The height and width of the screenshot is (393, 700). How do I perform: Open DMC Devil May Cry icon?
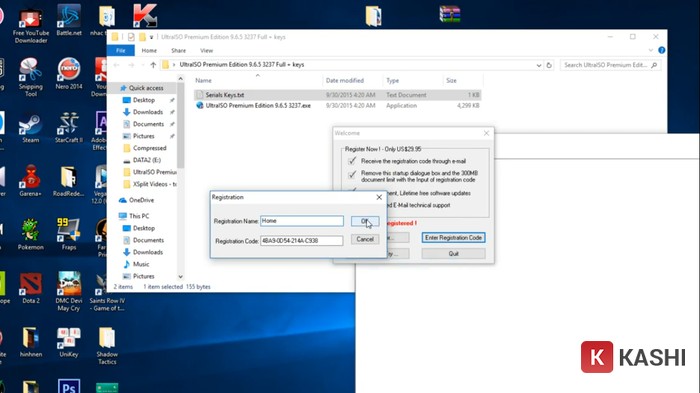tap(69, 292)
